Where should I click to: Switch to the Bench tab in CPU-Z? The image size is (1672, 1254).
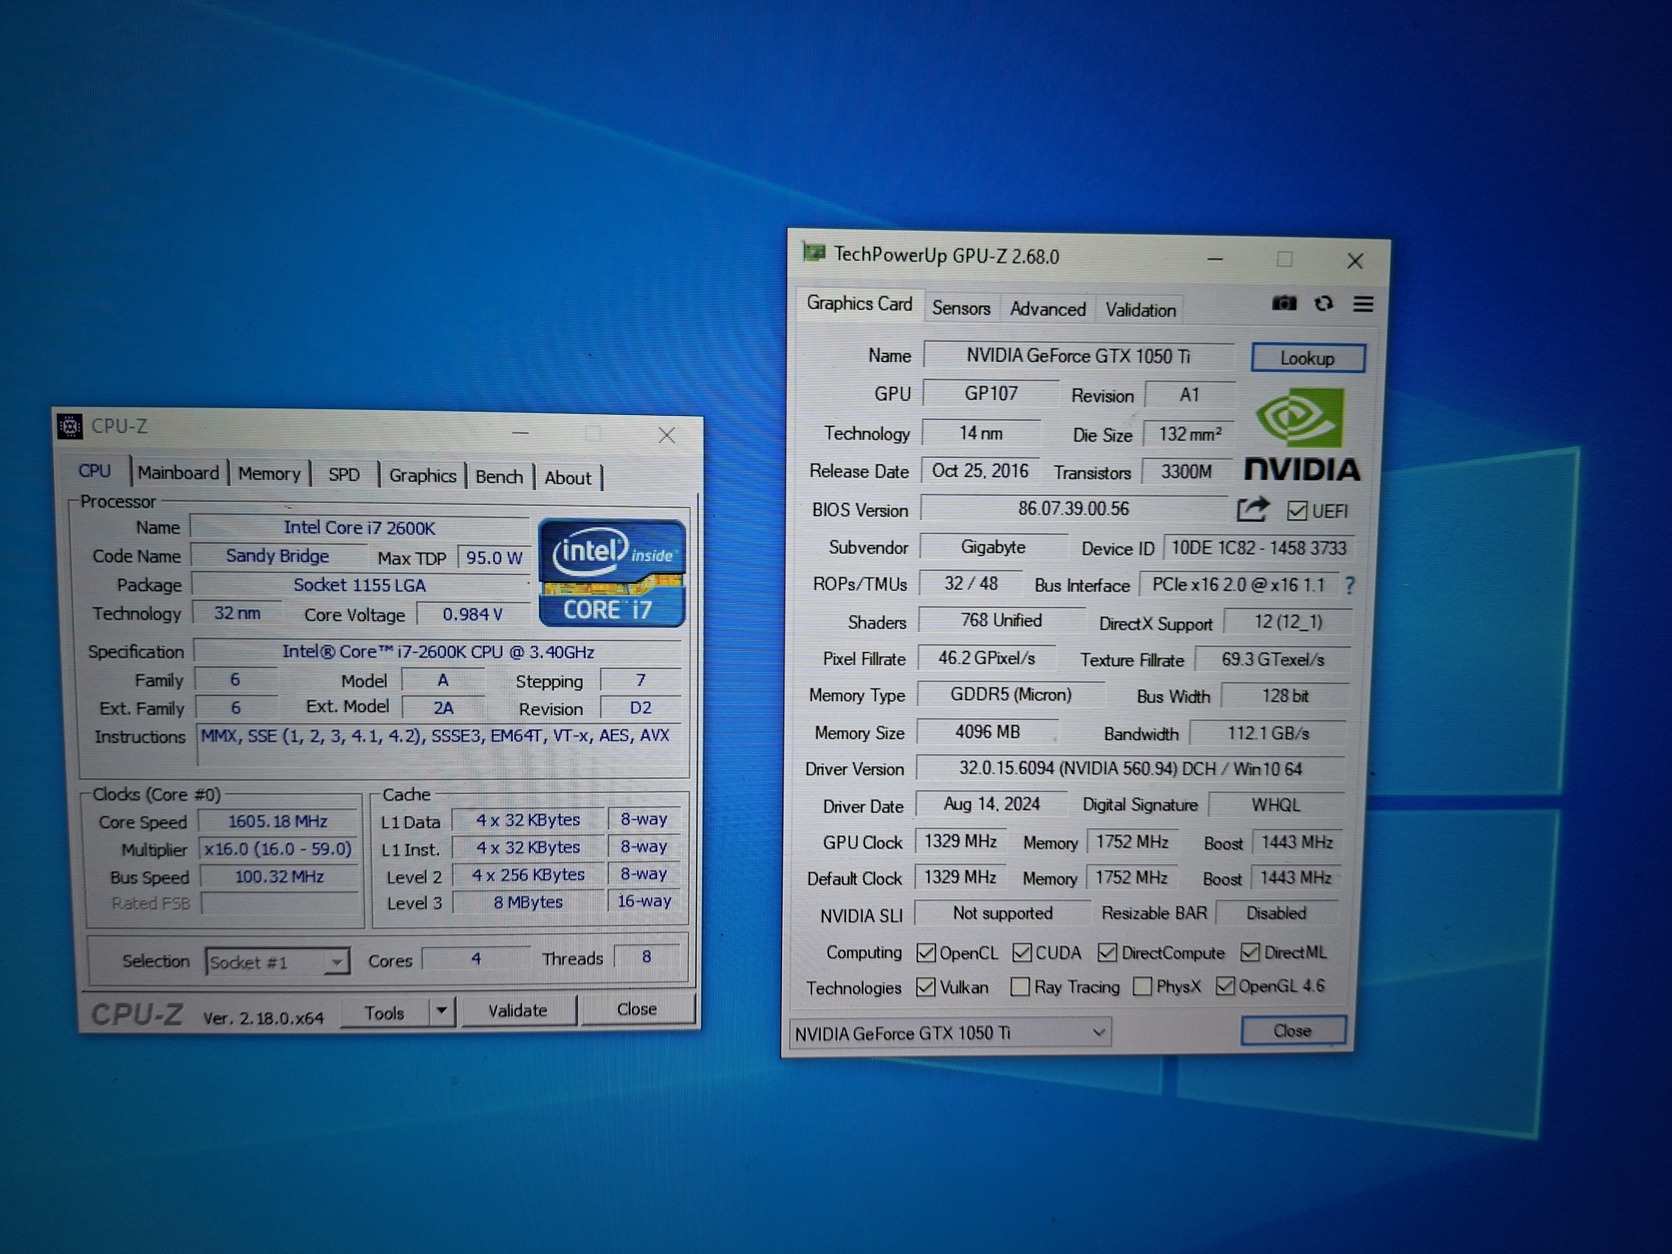pos(499,477)
